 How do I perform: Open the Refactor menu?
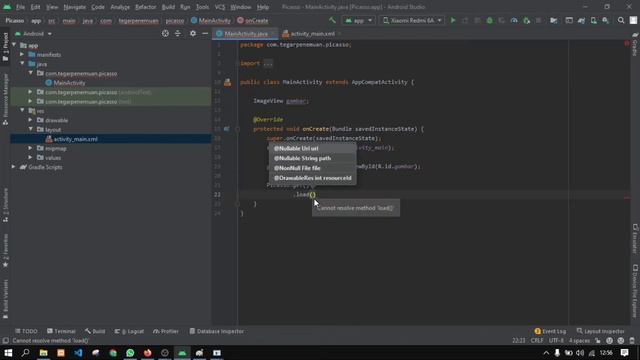click(x=145, y=7)
